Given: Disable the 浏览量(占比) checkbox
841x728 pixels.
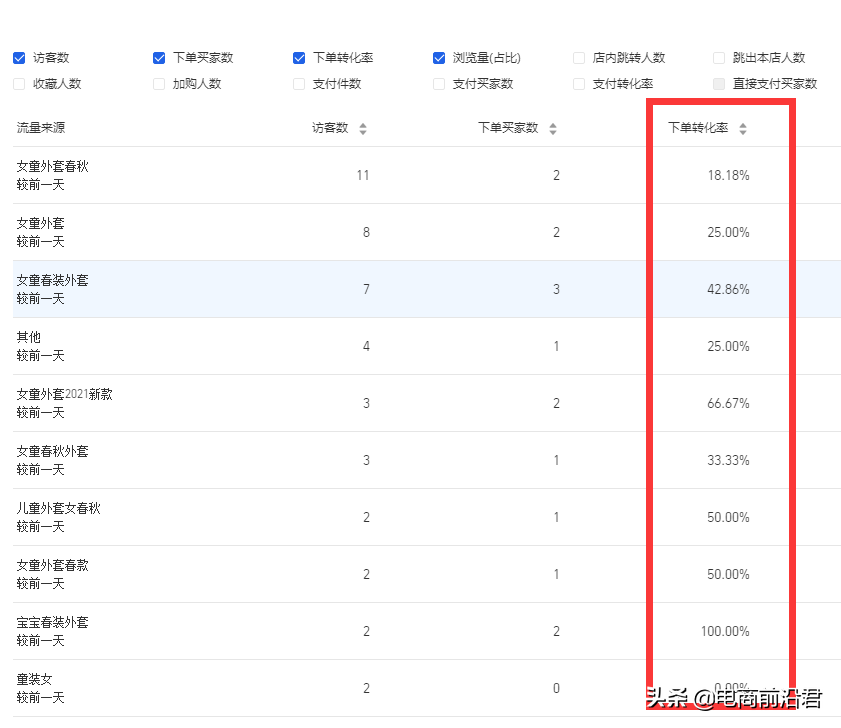Looking at the screenshot, I should (438, 57).
